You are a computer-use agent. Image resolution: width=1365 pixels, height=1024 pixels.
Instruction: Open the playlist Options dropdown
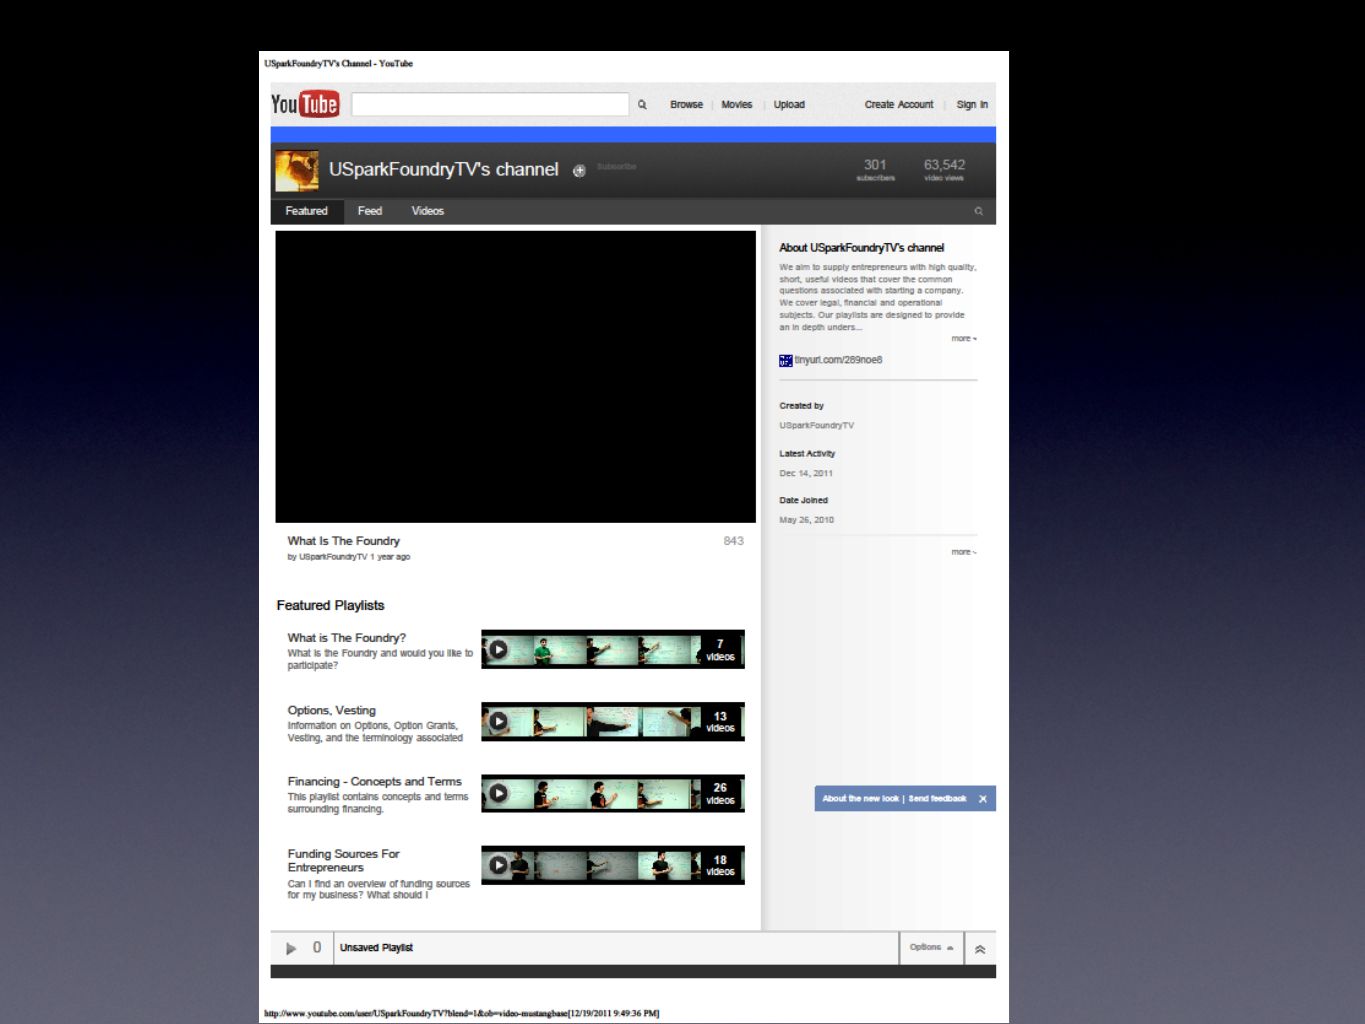[931, 948]
